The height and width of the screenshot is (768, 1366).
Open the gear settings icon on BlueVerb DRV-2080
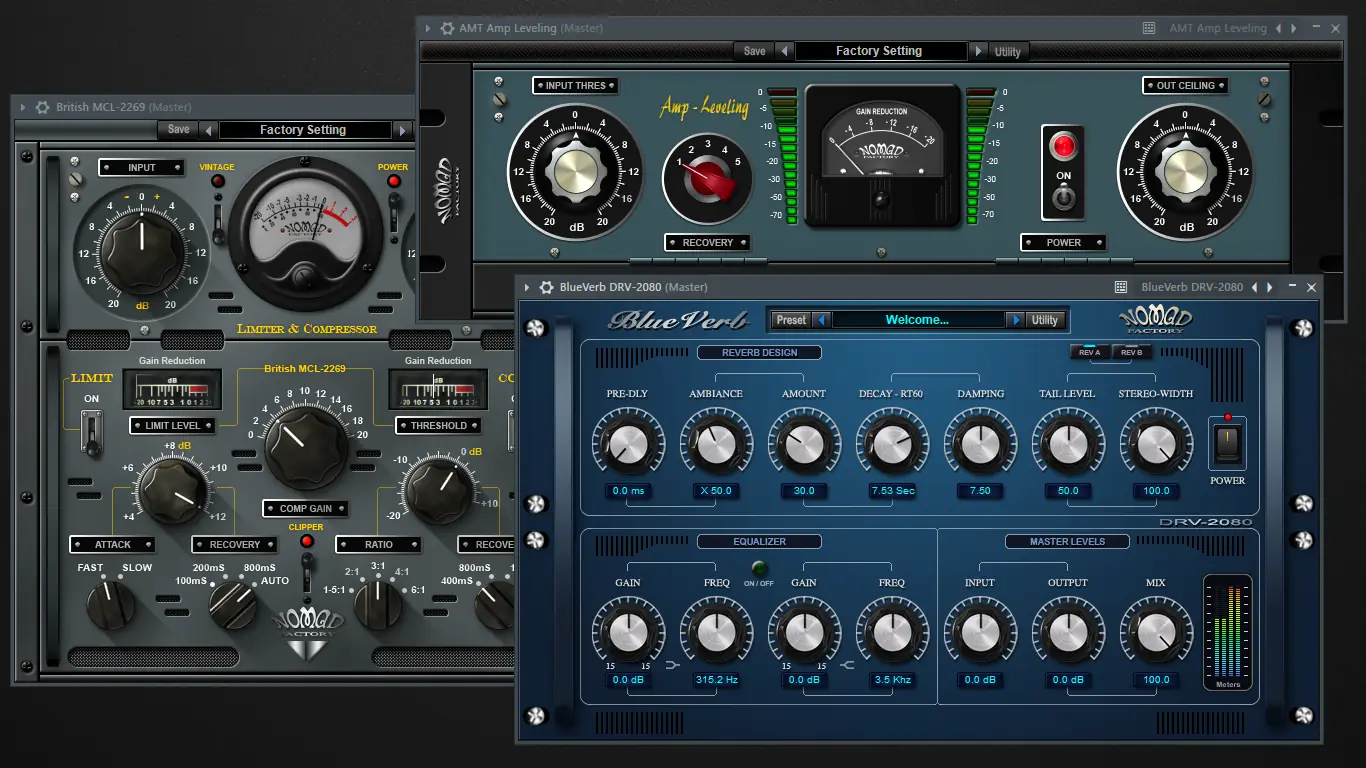click(x=546, y=287)
